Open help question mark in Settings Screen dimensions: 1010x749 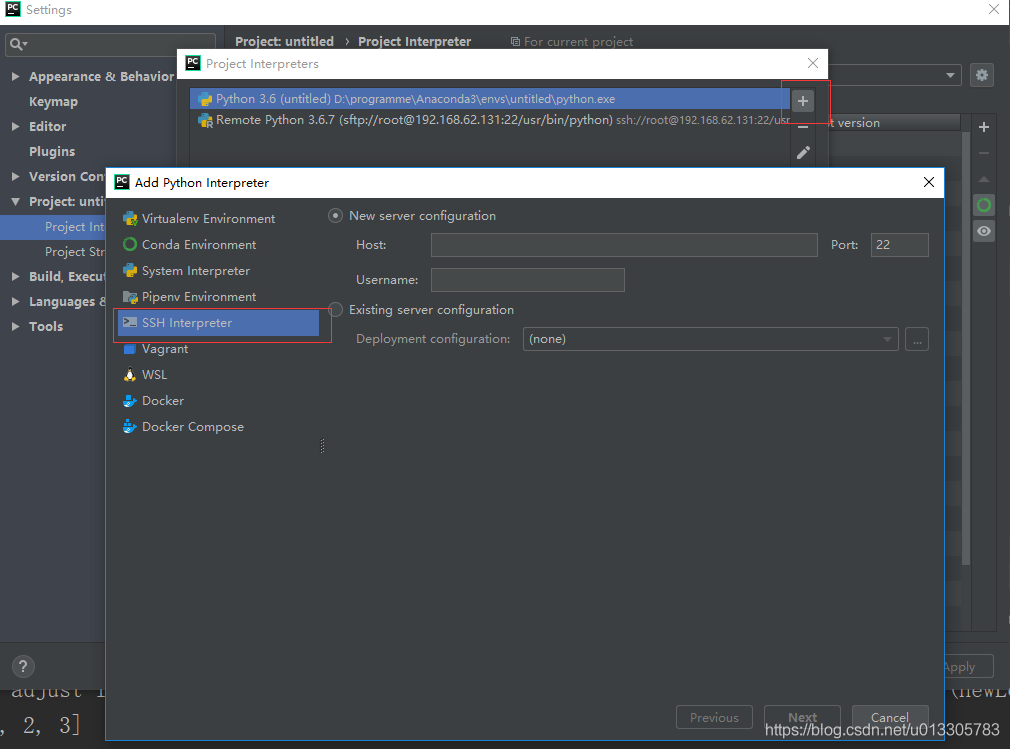tap(23, 667)
